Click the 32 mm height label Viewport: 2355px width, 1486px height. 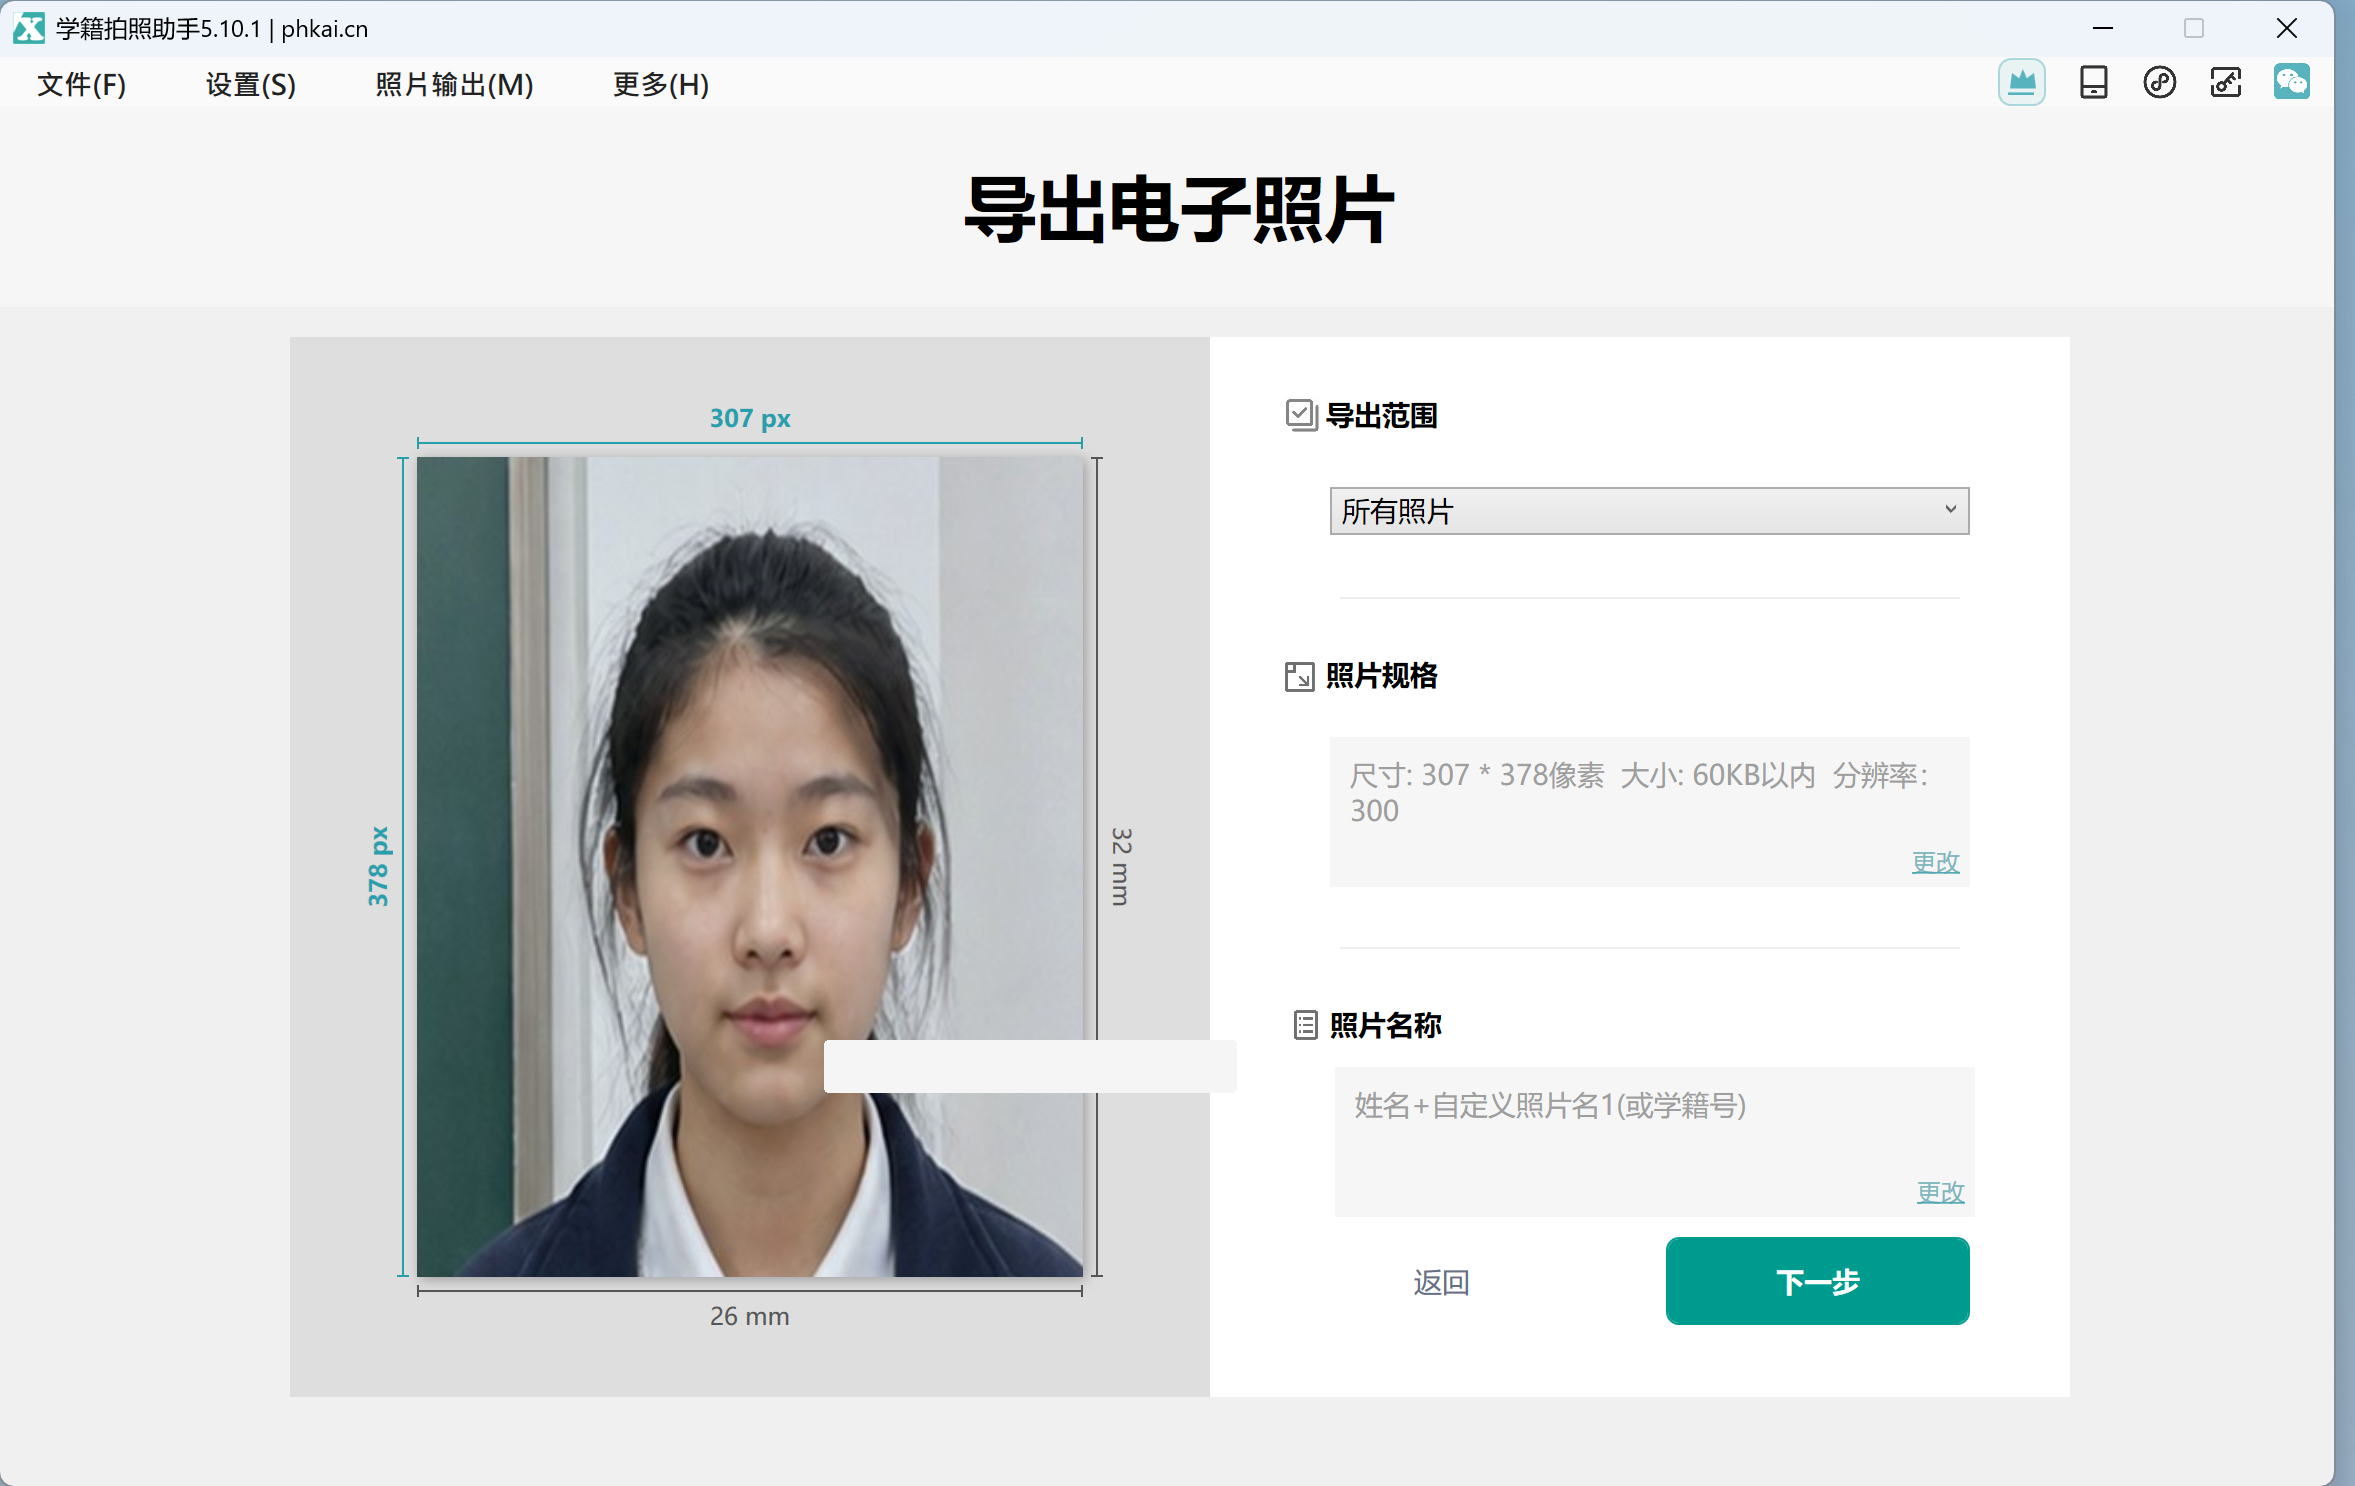point(1121,866)
